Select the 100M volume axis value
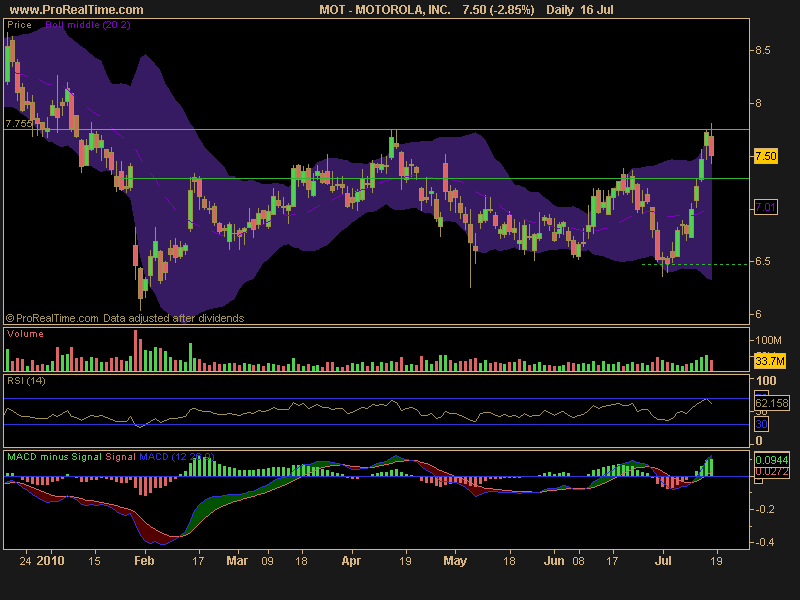The height and width of the screenshot is (600, 800). point(768,340)
